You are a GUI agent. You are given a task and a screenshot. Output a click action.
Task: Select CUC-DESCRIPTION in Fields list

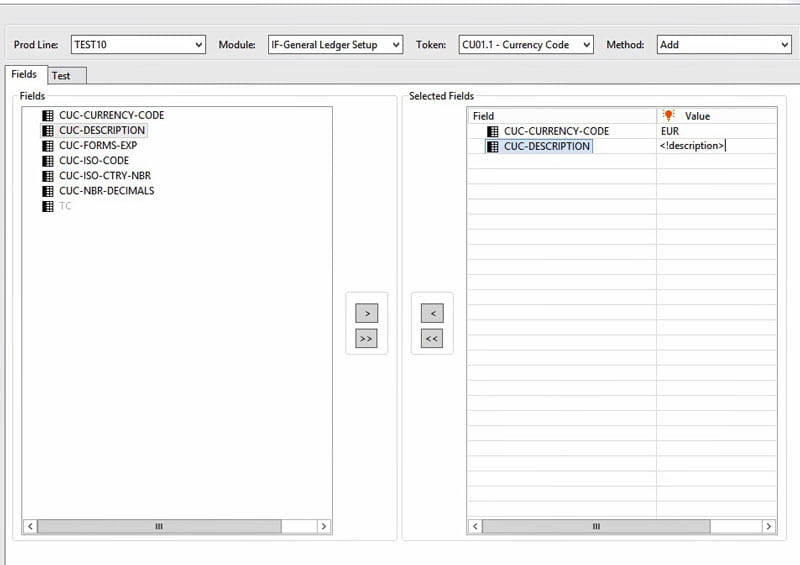[102, 131]
